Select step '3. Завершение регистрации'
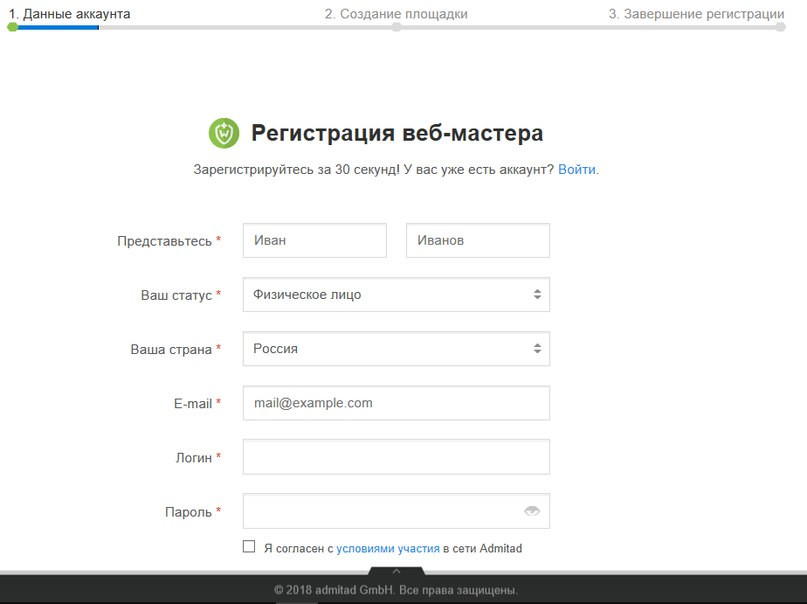Viewport: 807px width, 604px height. (x=697, y=14)
